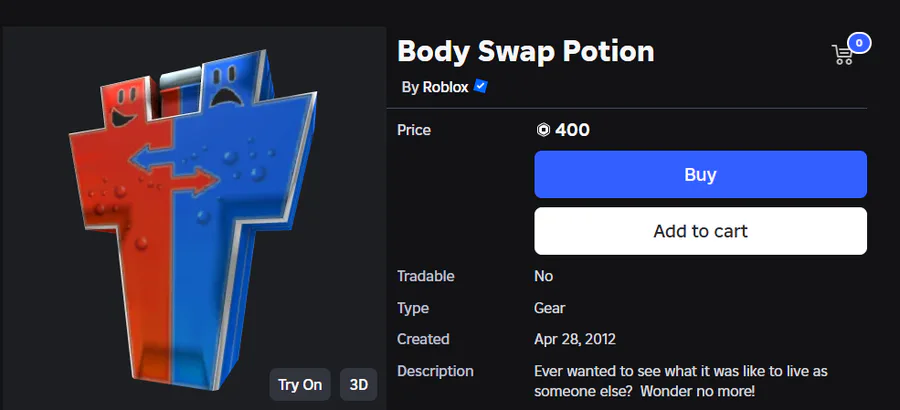This screenshot has width=900, height=410.
Task: Select the Body Swap Potion title
Action: pyautogui.click(x=526, y=51)
